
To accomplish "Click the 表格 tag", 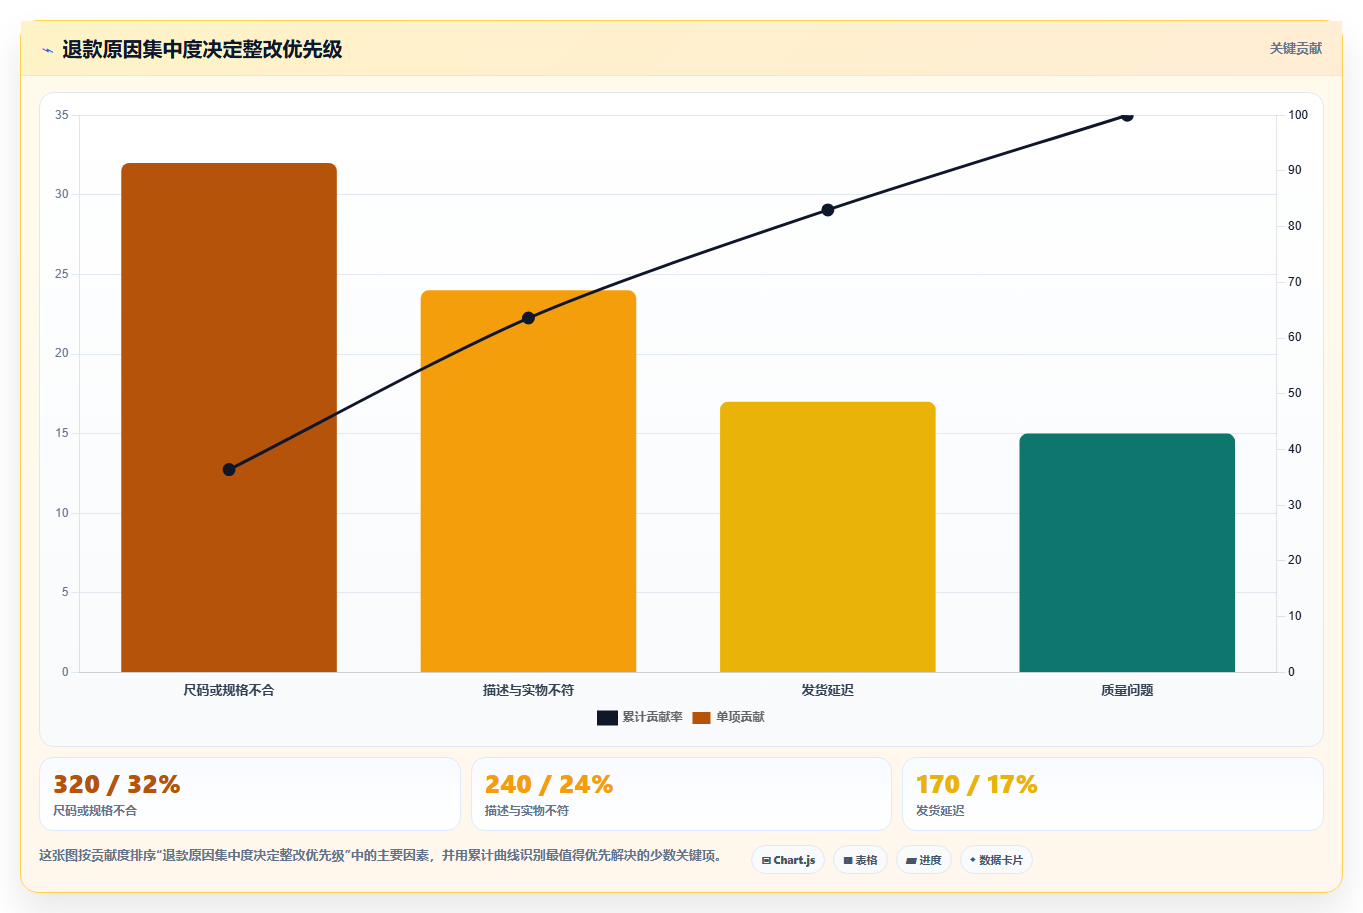I will pos(860,860).
